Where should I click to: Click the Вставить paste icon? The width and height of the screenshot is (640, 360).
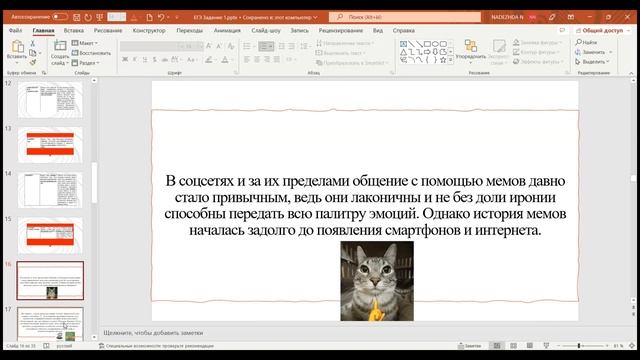click(x=17, y=47)
